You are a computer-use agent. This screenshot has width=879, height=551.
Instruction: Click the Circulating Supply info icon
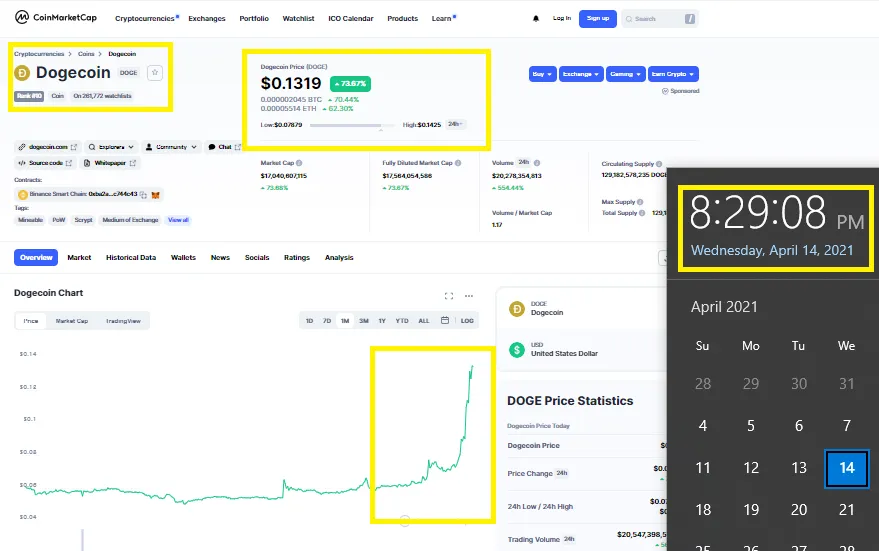coord(659,164)
